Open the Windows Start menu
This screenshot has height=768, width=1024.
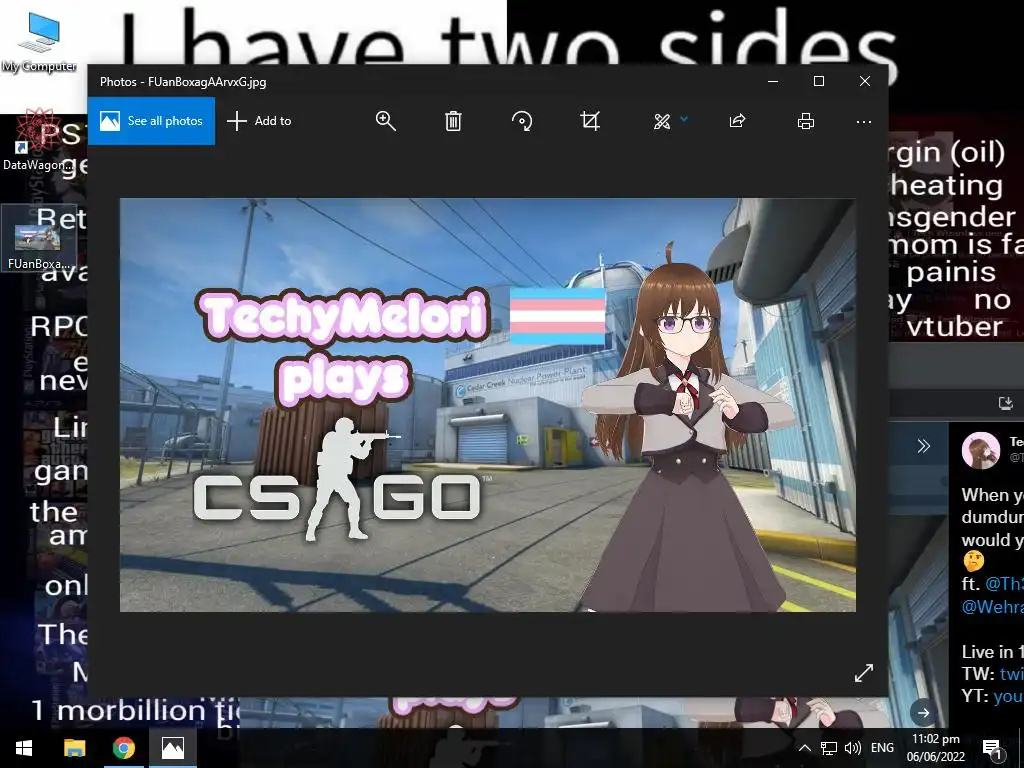24,748
